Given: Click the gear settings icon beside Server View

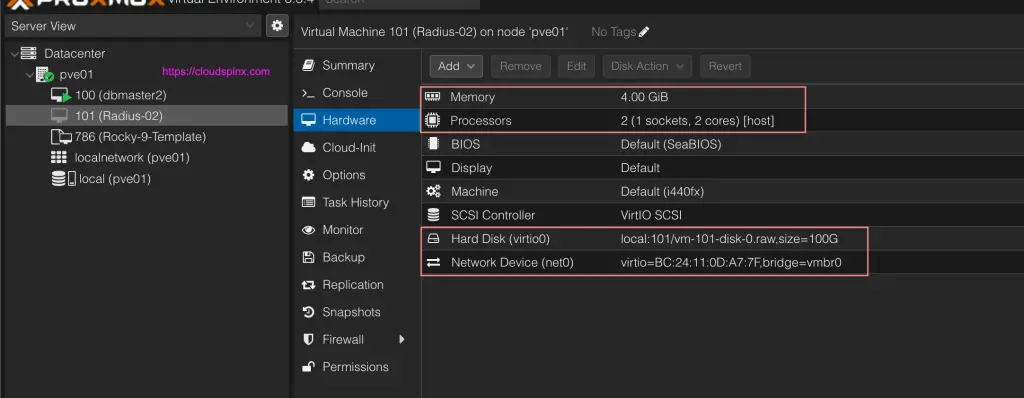Looking at the screenshot, I should pyautogui.click(x=278, y=25).
